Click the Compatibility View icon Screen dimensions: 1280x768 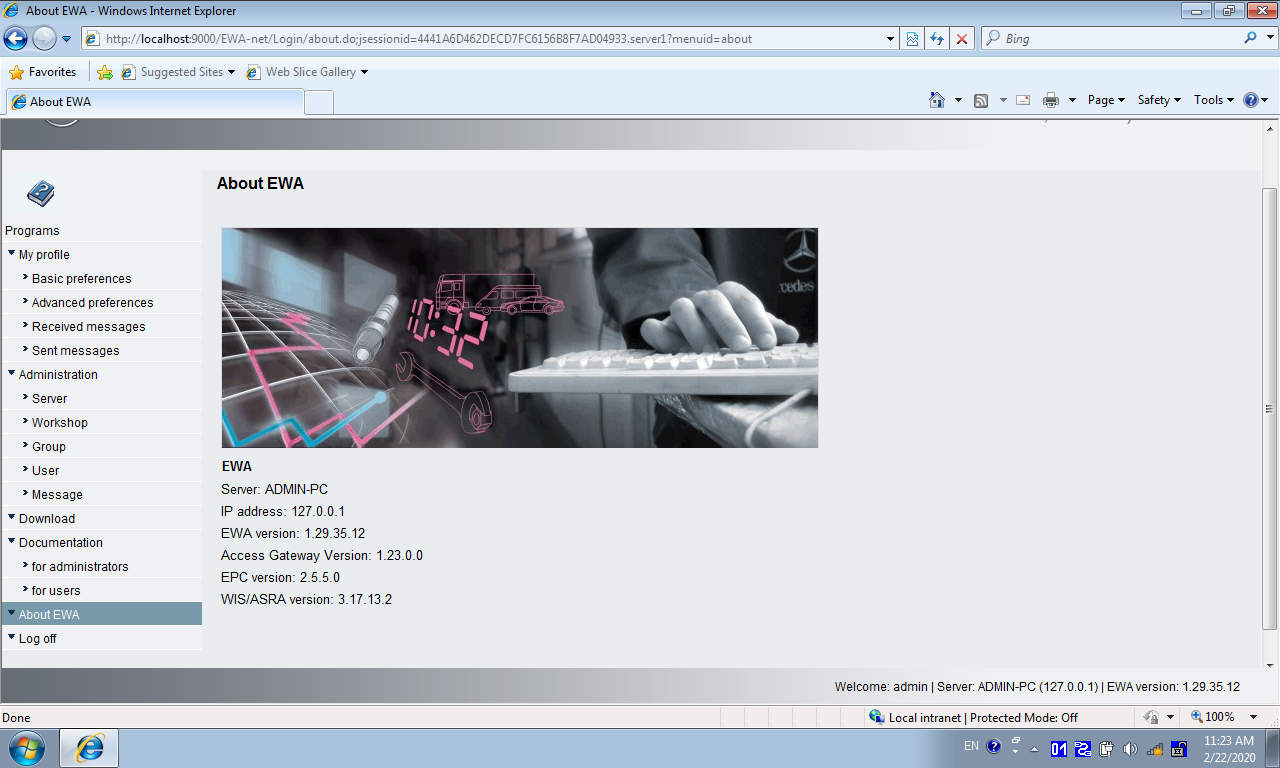click(912, 39)
